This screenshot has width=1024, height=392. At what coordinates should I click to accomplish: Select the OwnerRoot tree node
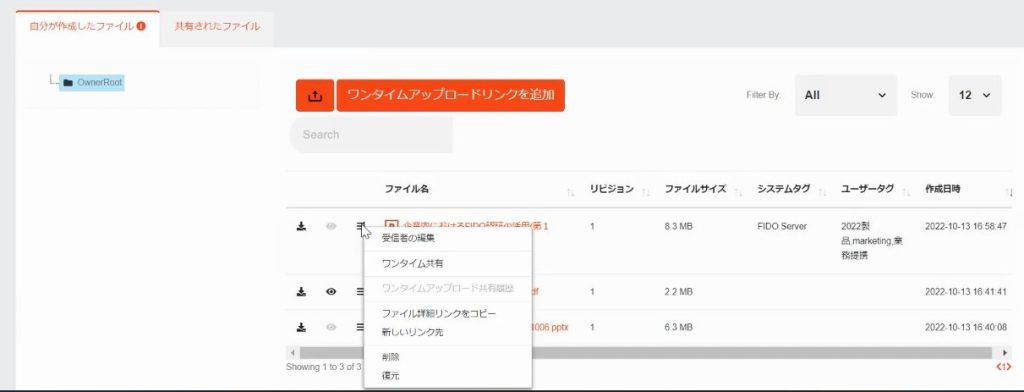[91, 83]
